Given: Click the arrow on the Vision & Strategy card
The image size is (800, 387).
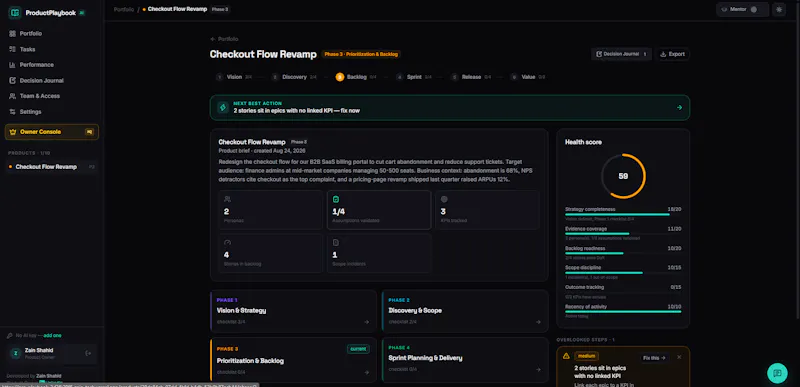Looking at the screenshot, I should [366, 322].
